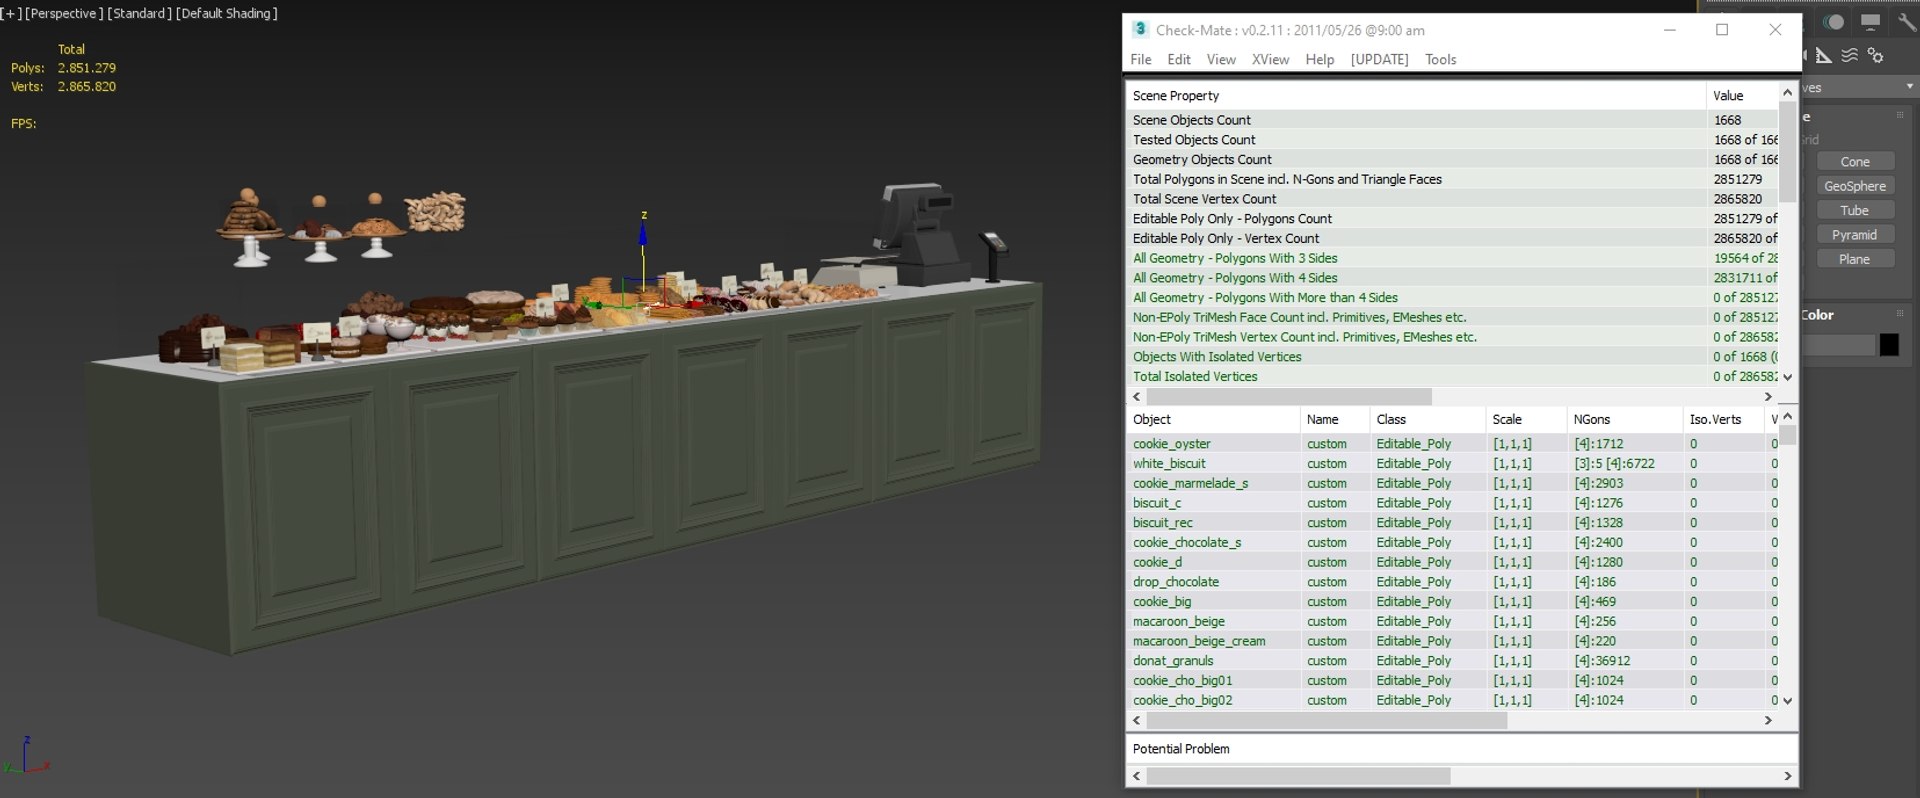Click down arrow of object list scrollbar
Screen dimensions: 1920x798
pos(1788,701)
